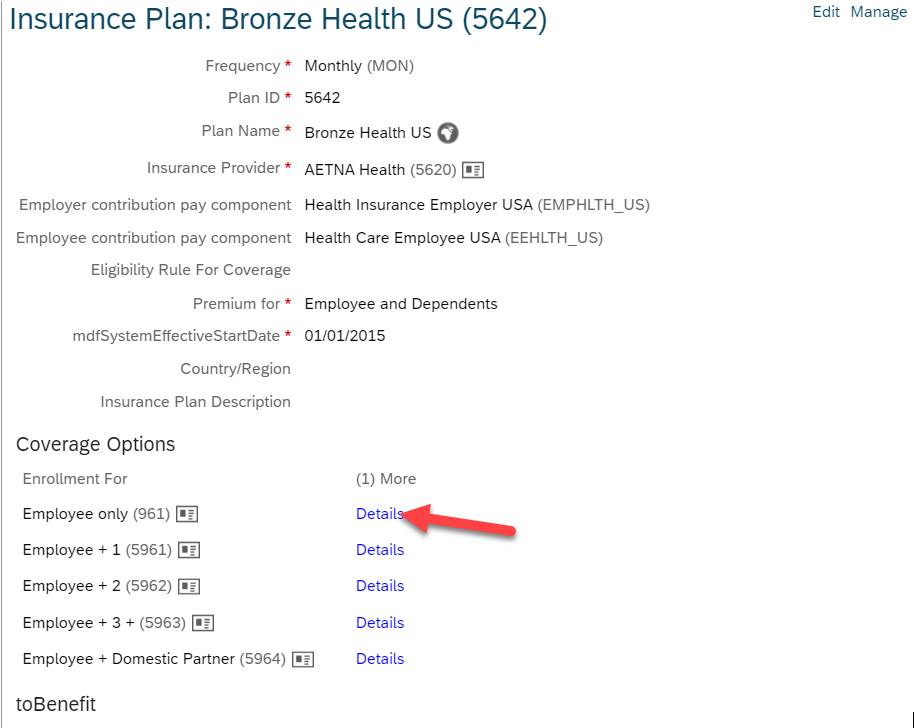The width and height of the screenshot is (914, 728).
Task: View Details for Employee + 2 option
Action: point(380,586)
